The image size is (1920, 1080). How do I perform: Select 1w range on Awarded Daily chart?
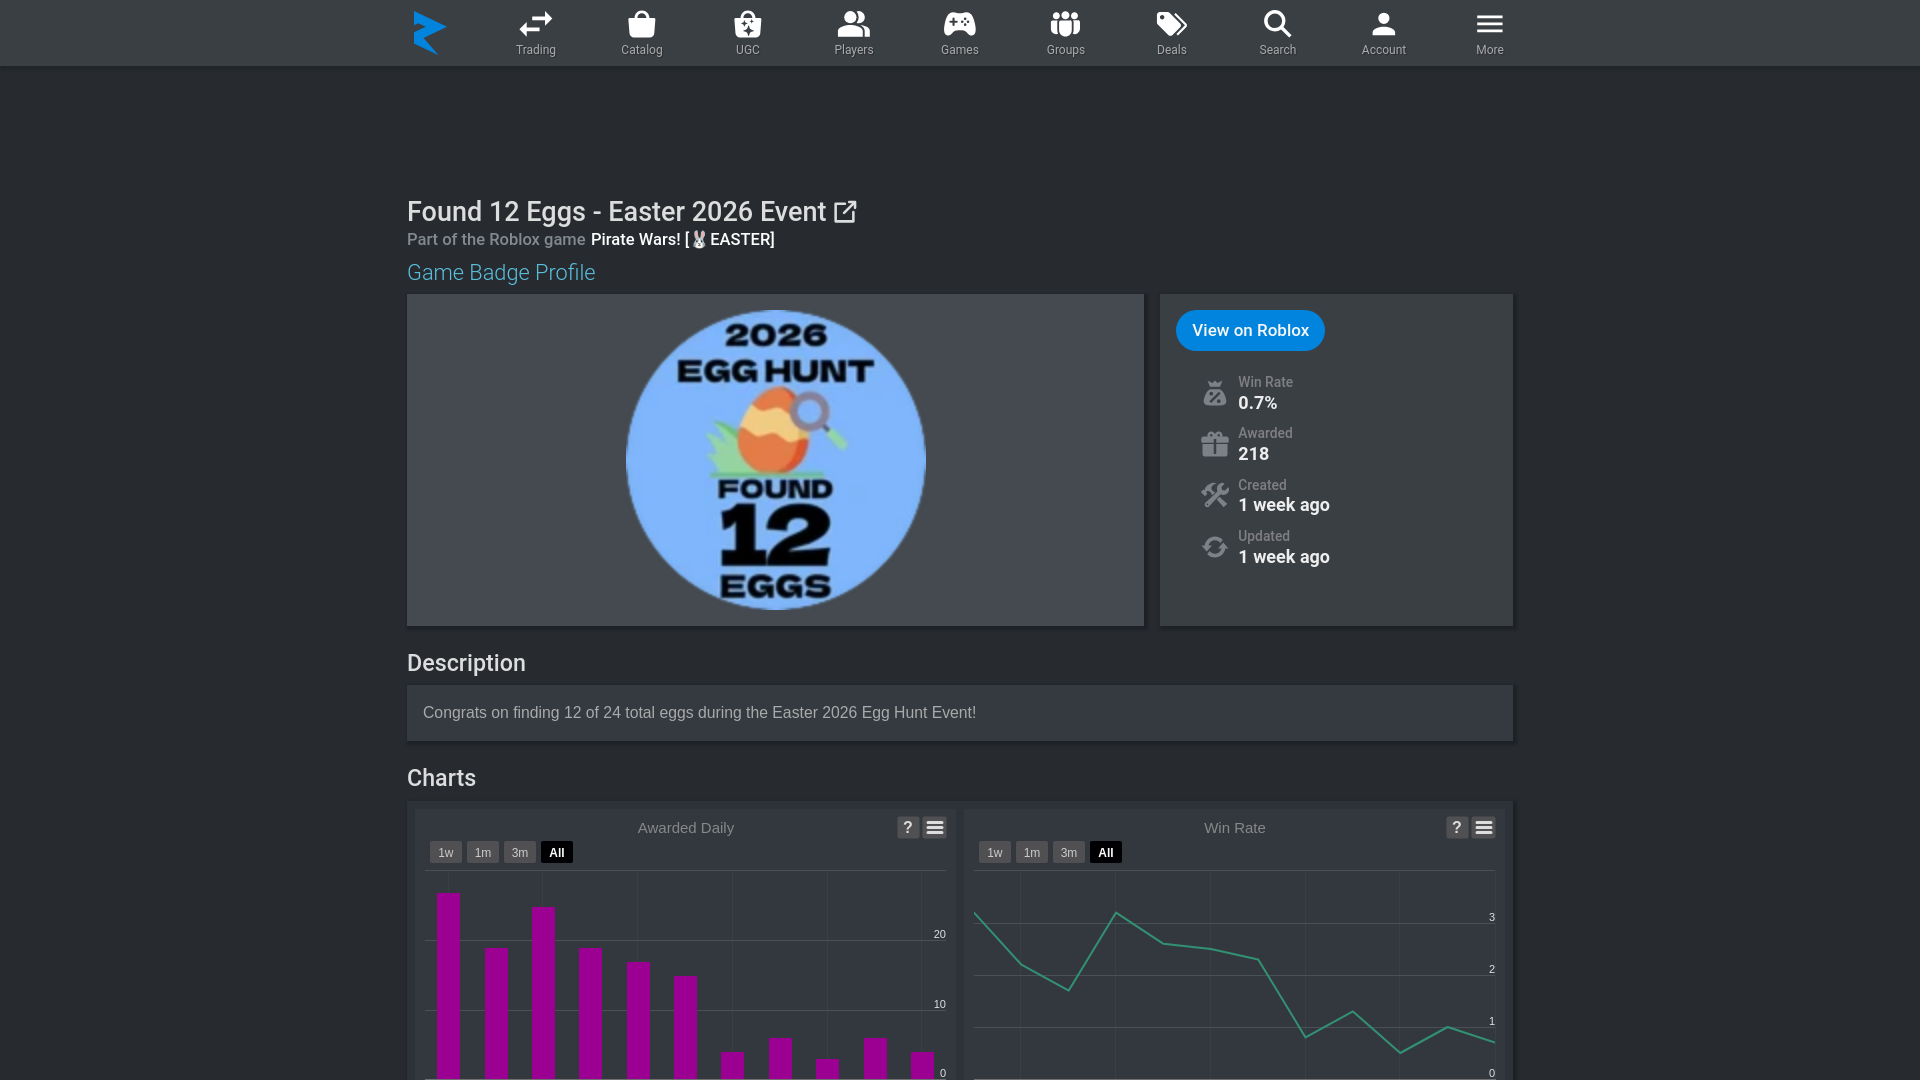click(446, 853)
